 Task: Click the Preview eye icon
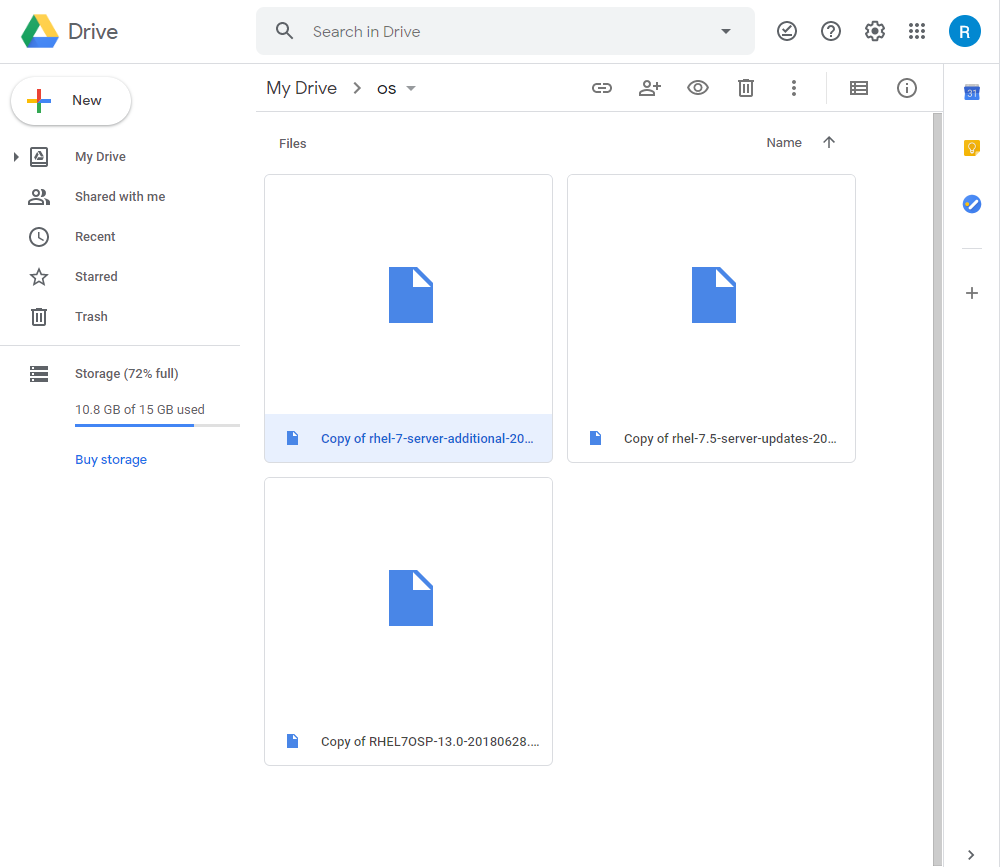[x=698, y=88]
